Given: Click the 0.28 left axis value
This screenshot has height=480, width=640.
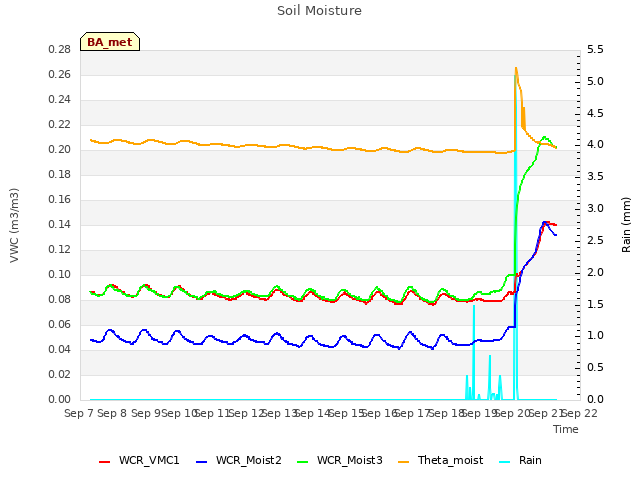Looking at the screenshot, I should [x=60, y=49].
